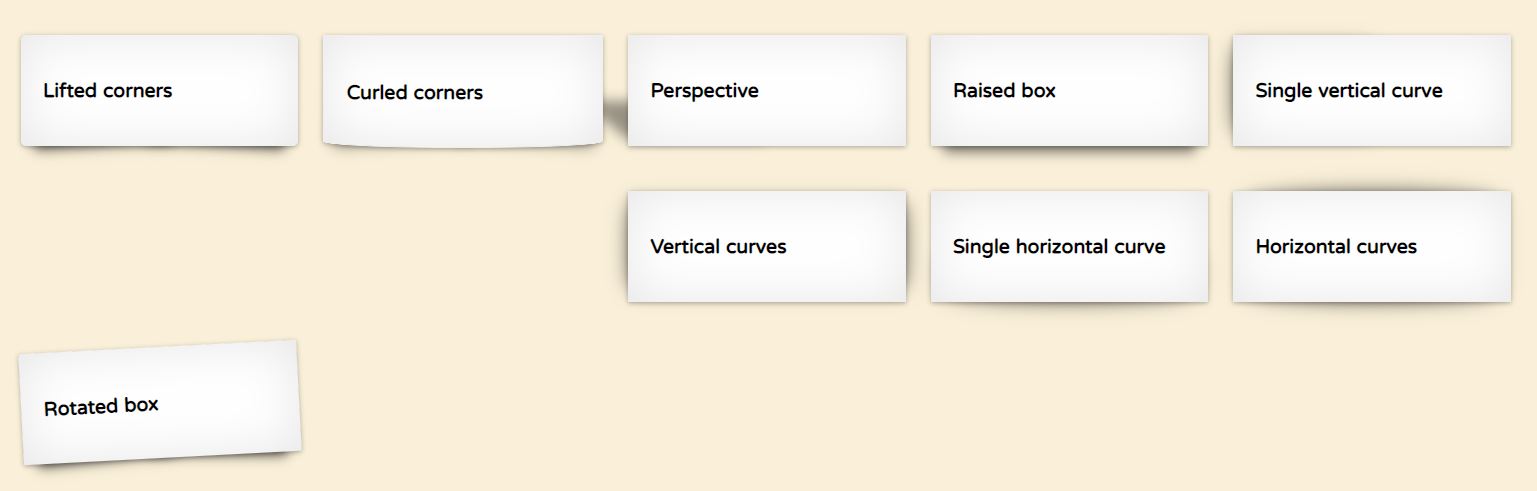
Task: Click the 'Curled corners' text label
Action: tap(415, 92)
